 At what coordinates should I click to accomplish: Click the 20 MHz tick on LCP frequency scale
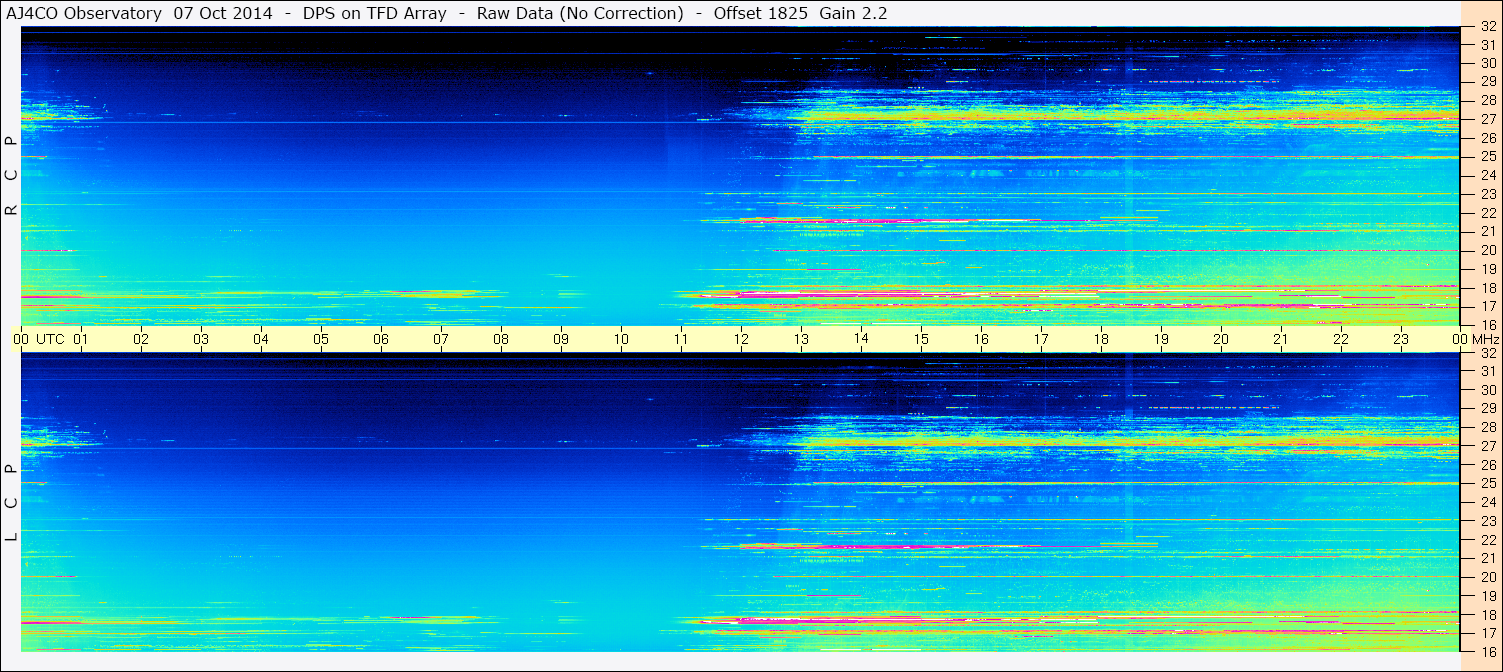tap(1487, 577)
